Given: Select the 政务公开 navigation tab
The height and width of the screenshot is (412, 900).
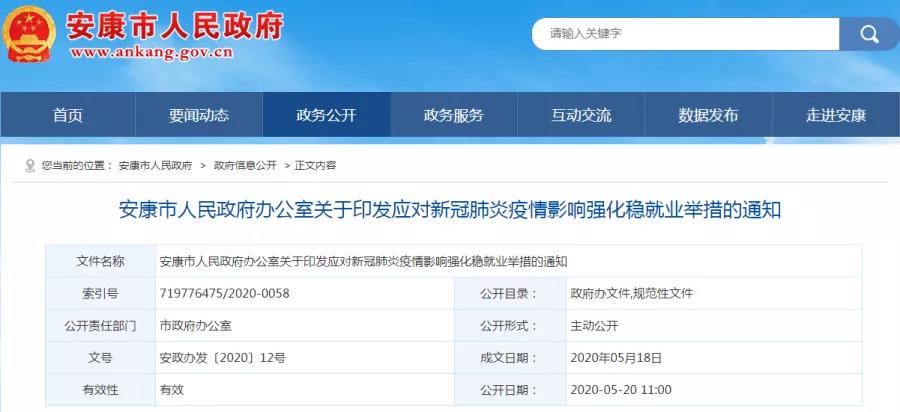Looking at the screenshot, I should pyautogui.click(x=326, y=115).
